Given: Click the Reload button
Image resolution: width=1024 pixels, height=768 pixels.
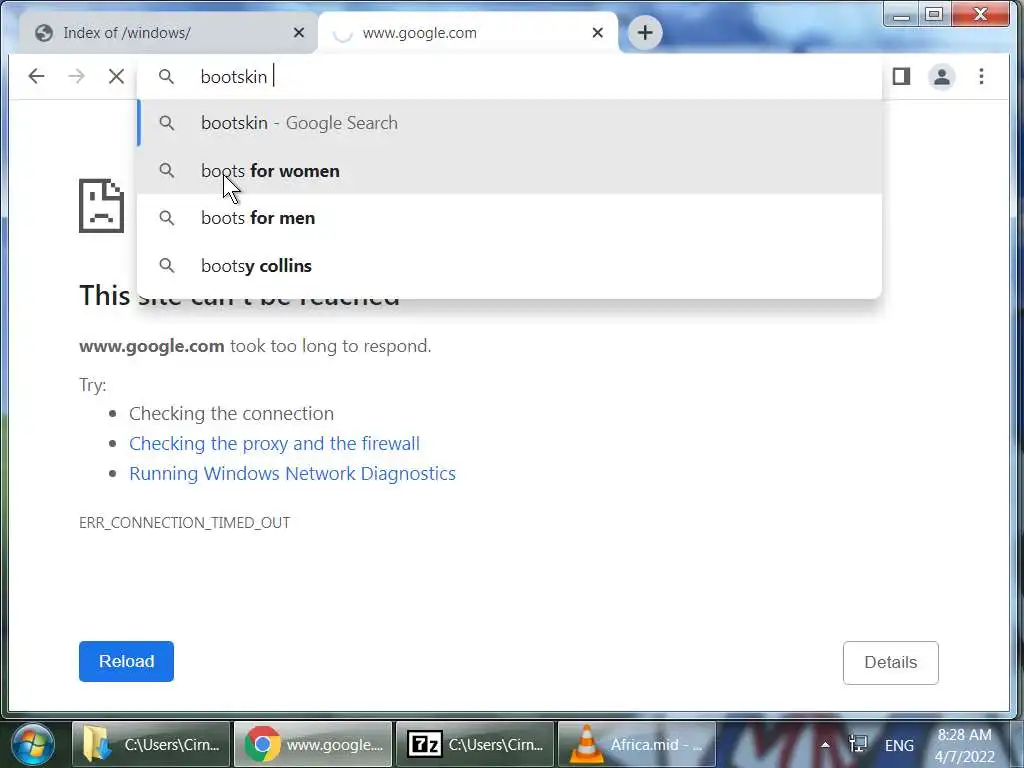Looking at the screenshot, I should [126, 661].
